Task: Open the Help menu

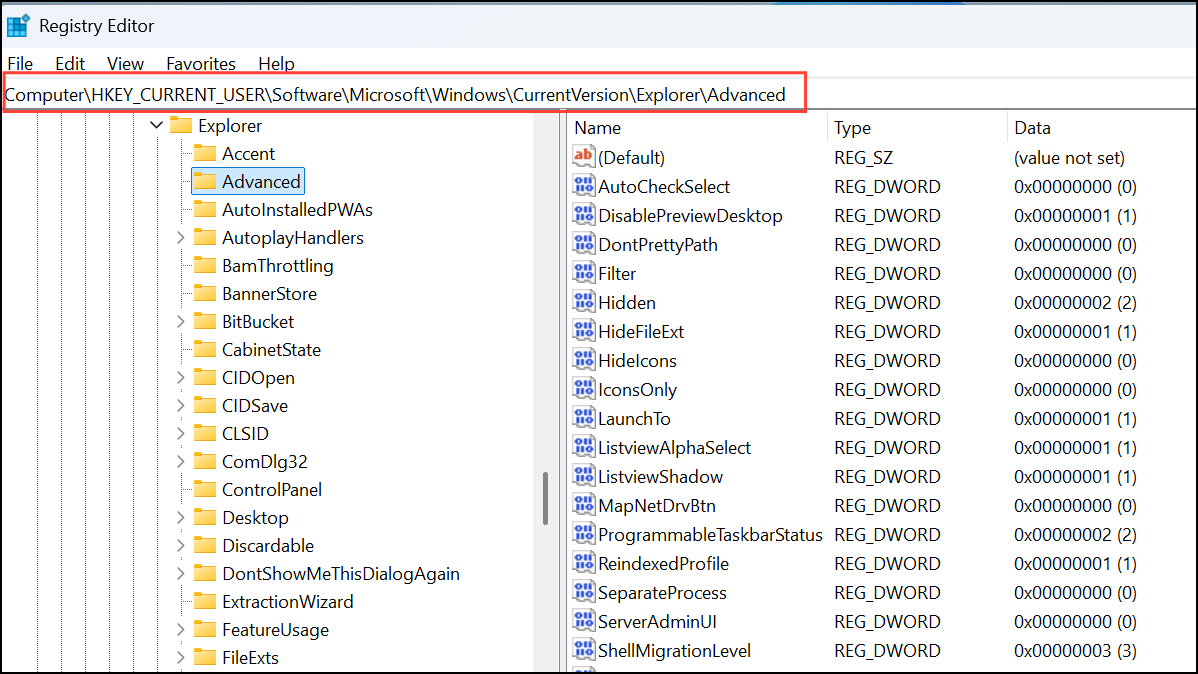Action: point(276,63)
